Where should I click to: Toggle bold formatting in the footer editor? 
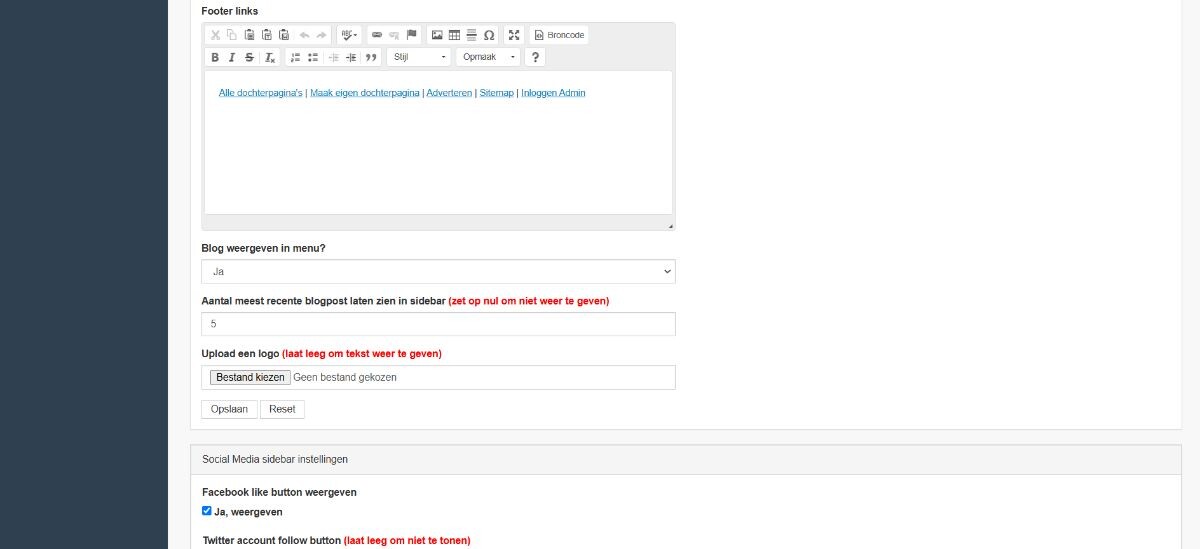pyautogui.click(x=215, y=58)
